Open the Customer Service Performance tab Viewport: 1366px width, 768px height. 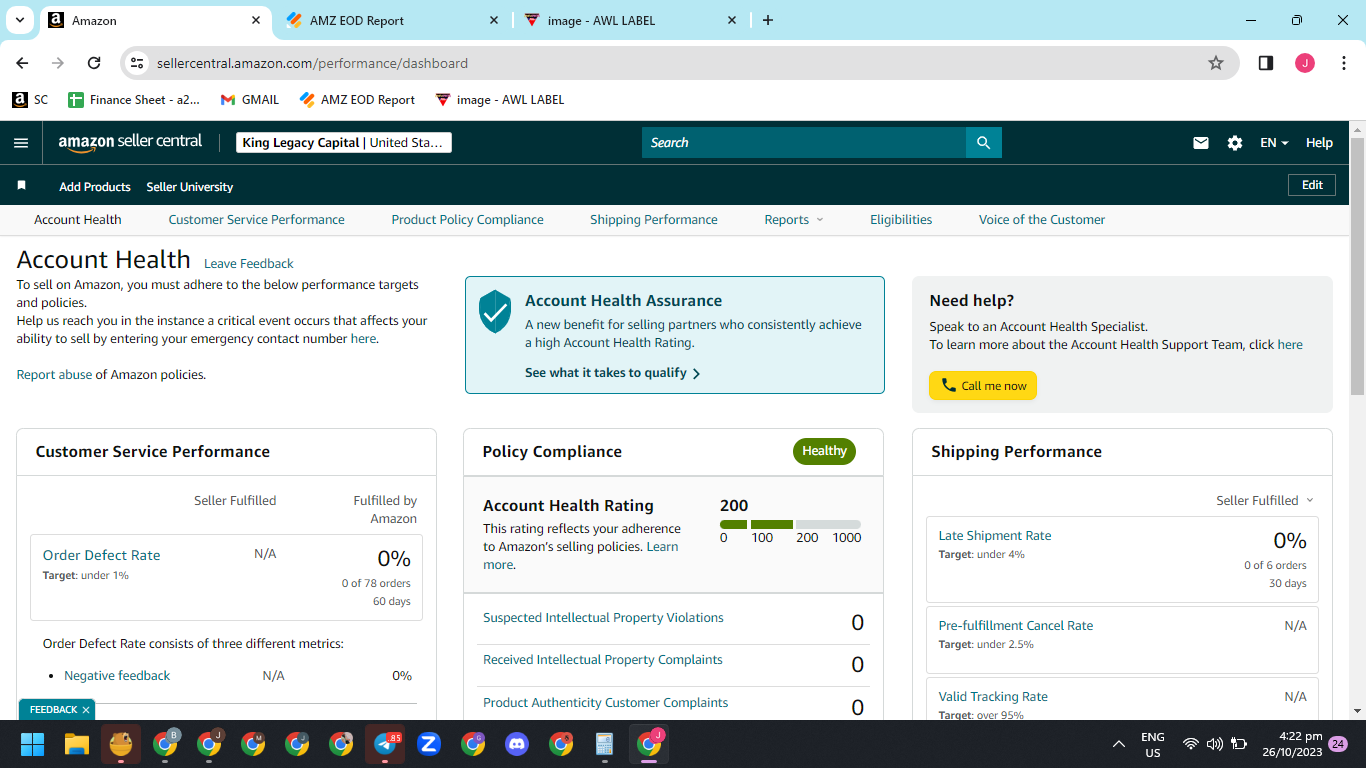coord(257,220)
